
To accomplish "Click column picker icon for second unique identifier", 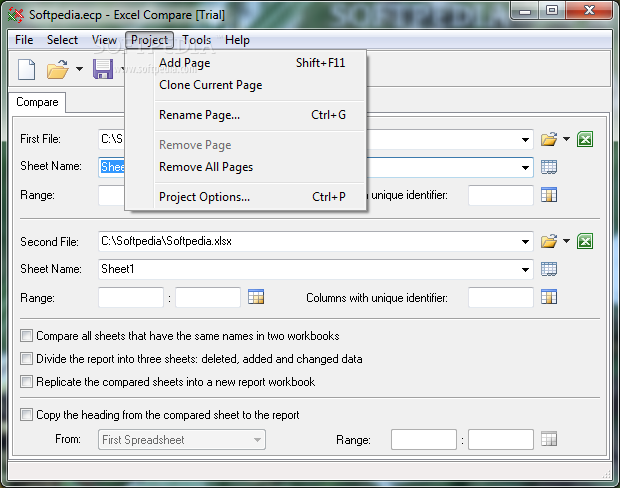I will [549, 297].
